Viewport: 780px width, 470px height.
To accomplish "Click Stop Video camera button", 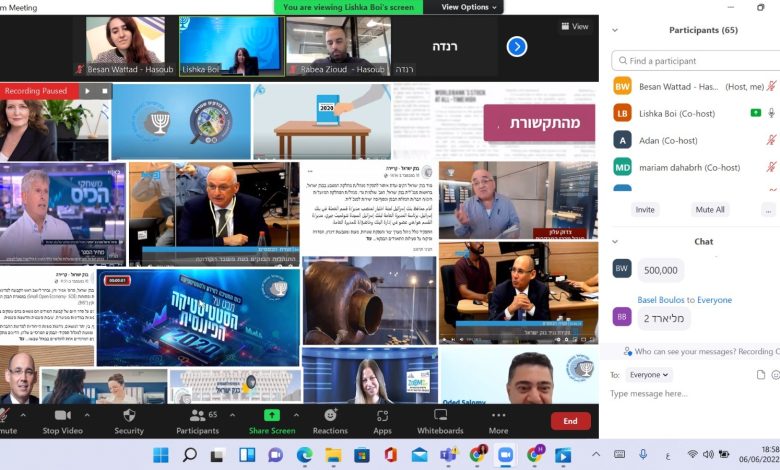I will (x=62, y=422).
